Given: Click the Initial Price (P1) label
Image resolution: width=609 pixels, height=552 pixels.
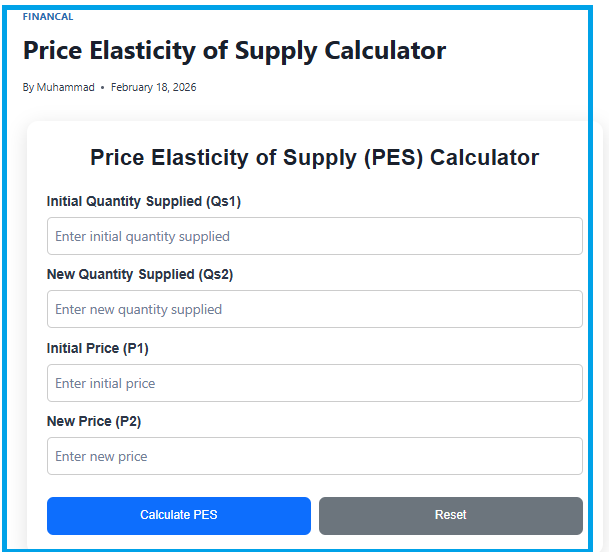Looking at the screenshot, I should tap(97, 349).
